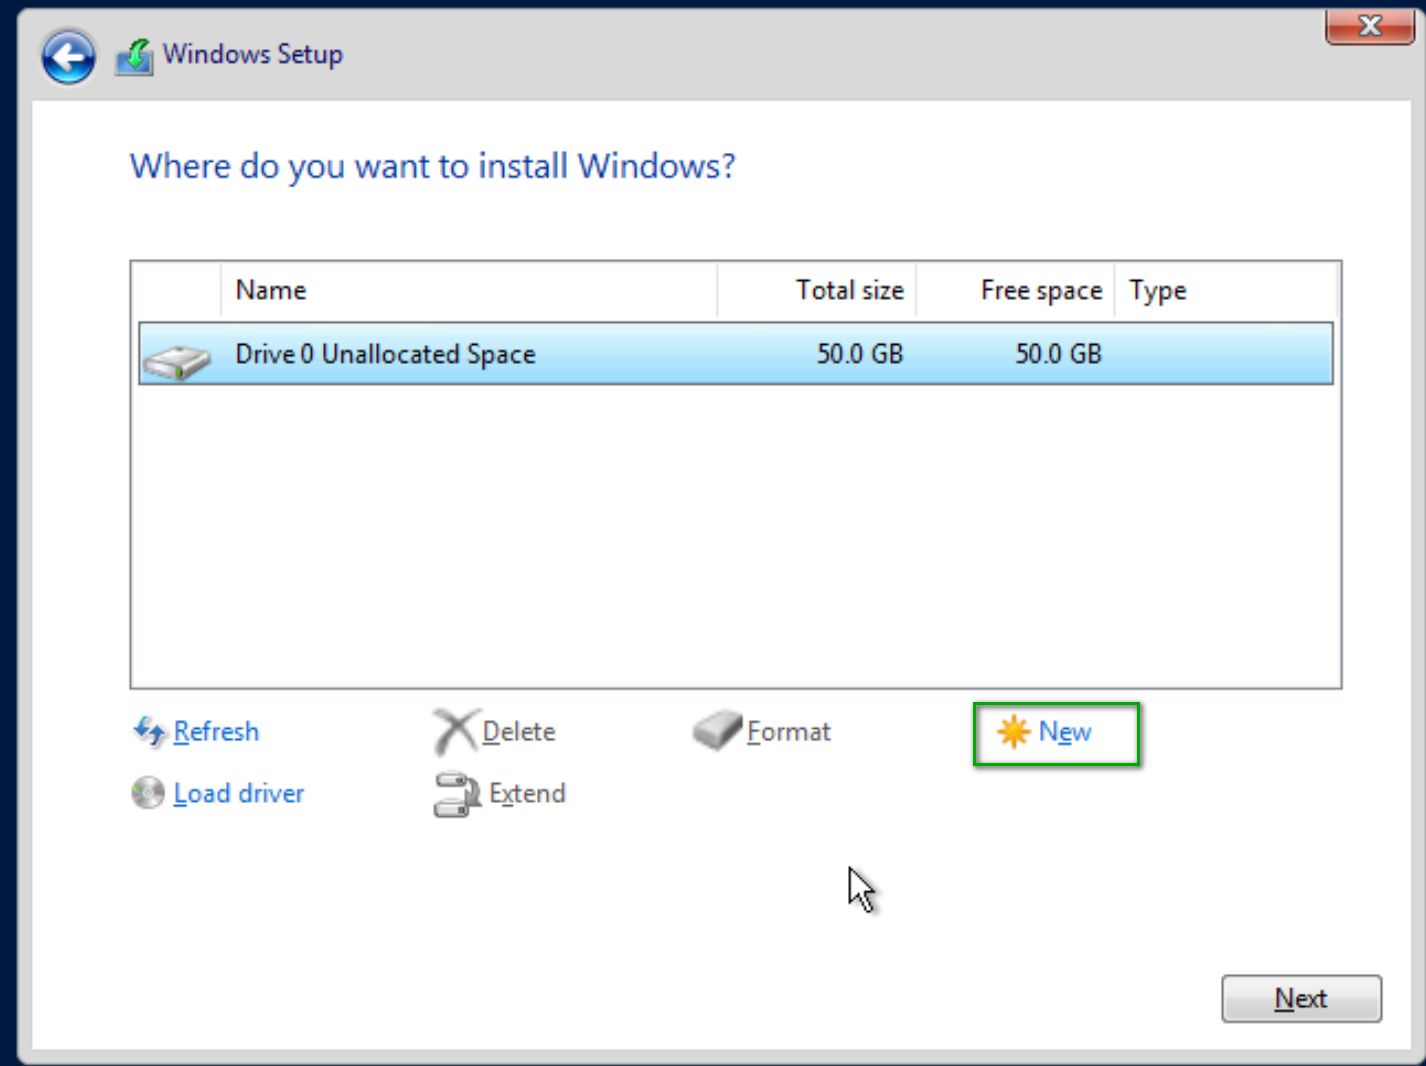This screenshot has height=1066, width=1426.
Task: Click the Extend link
Action: point(527,793)
